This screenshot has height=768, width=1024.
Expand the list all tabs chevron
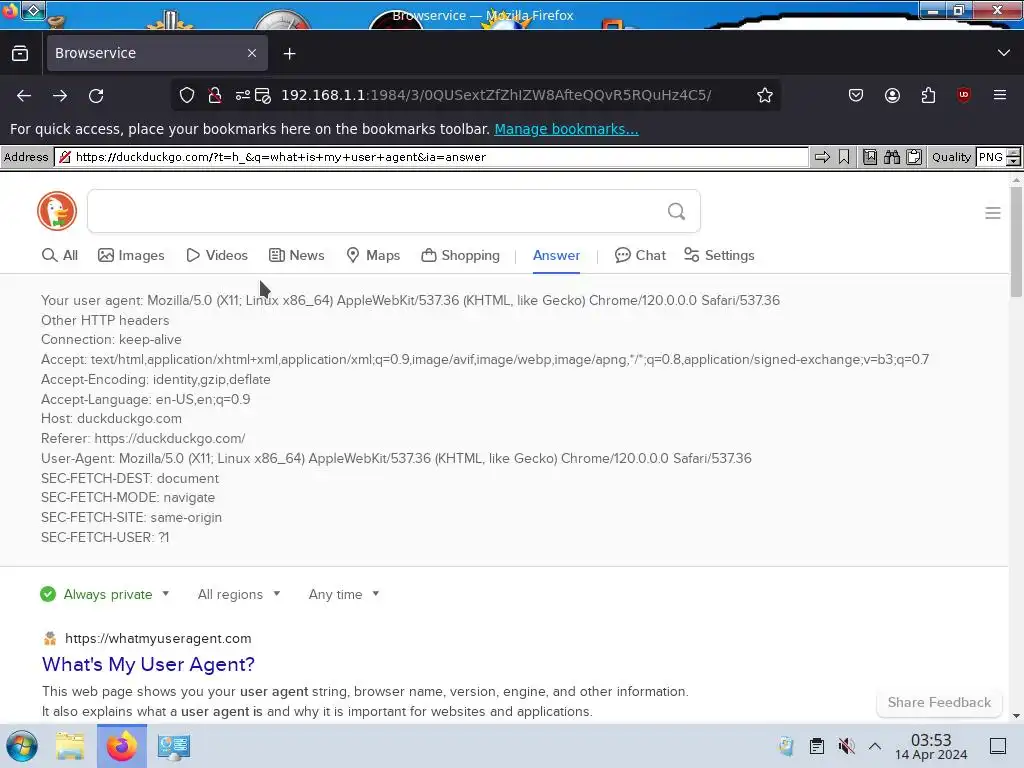1004,53
